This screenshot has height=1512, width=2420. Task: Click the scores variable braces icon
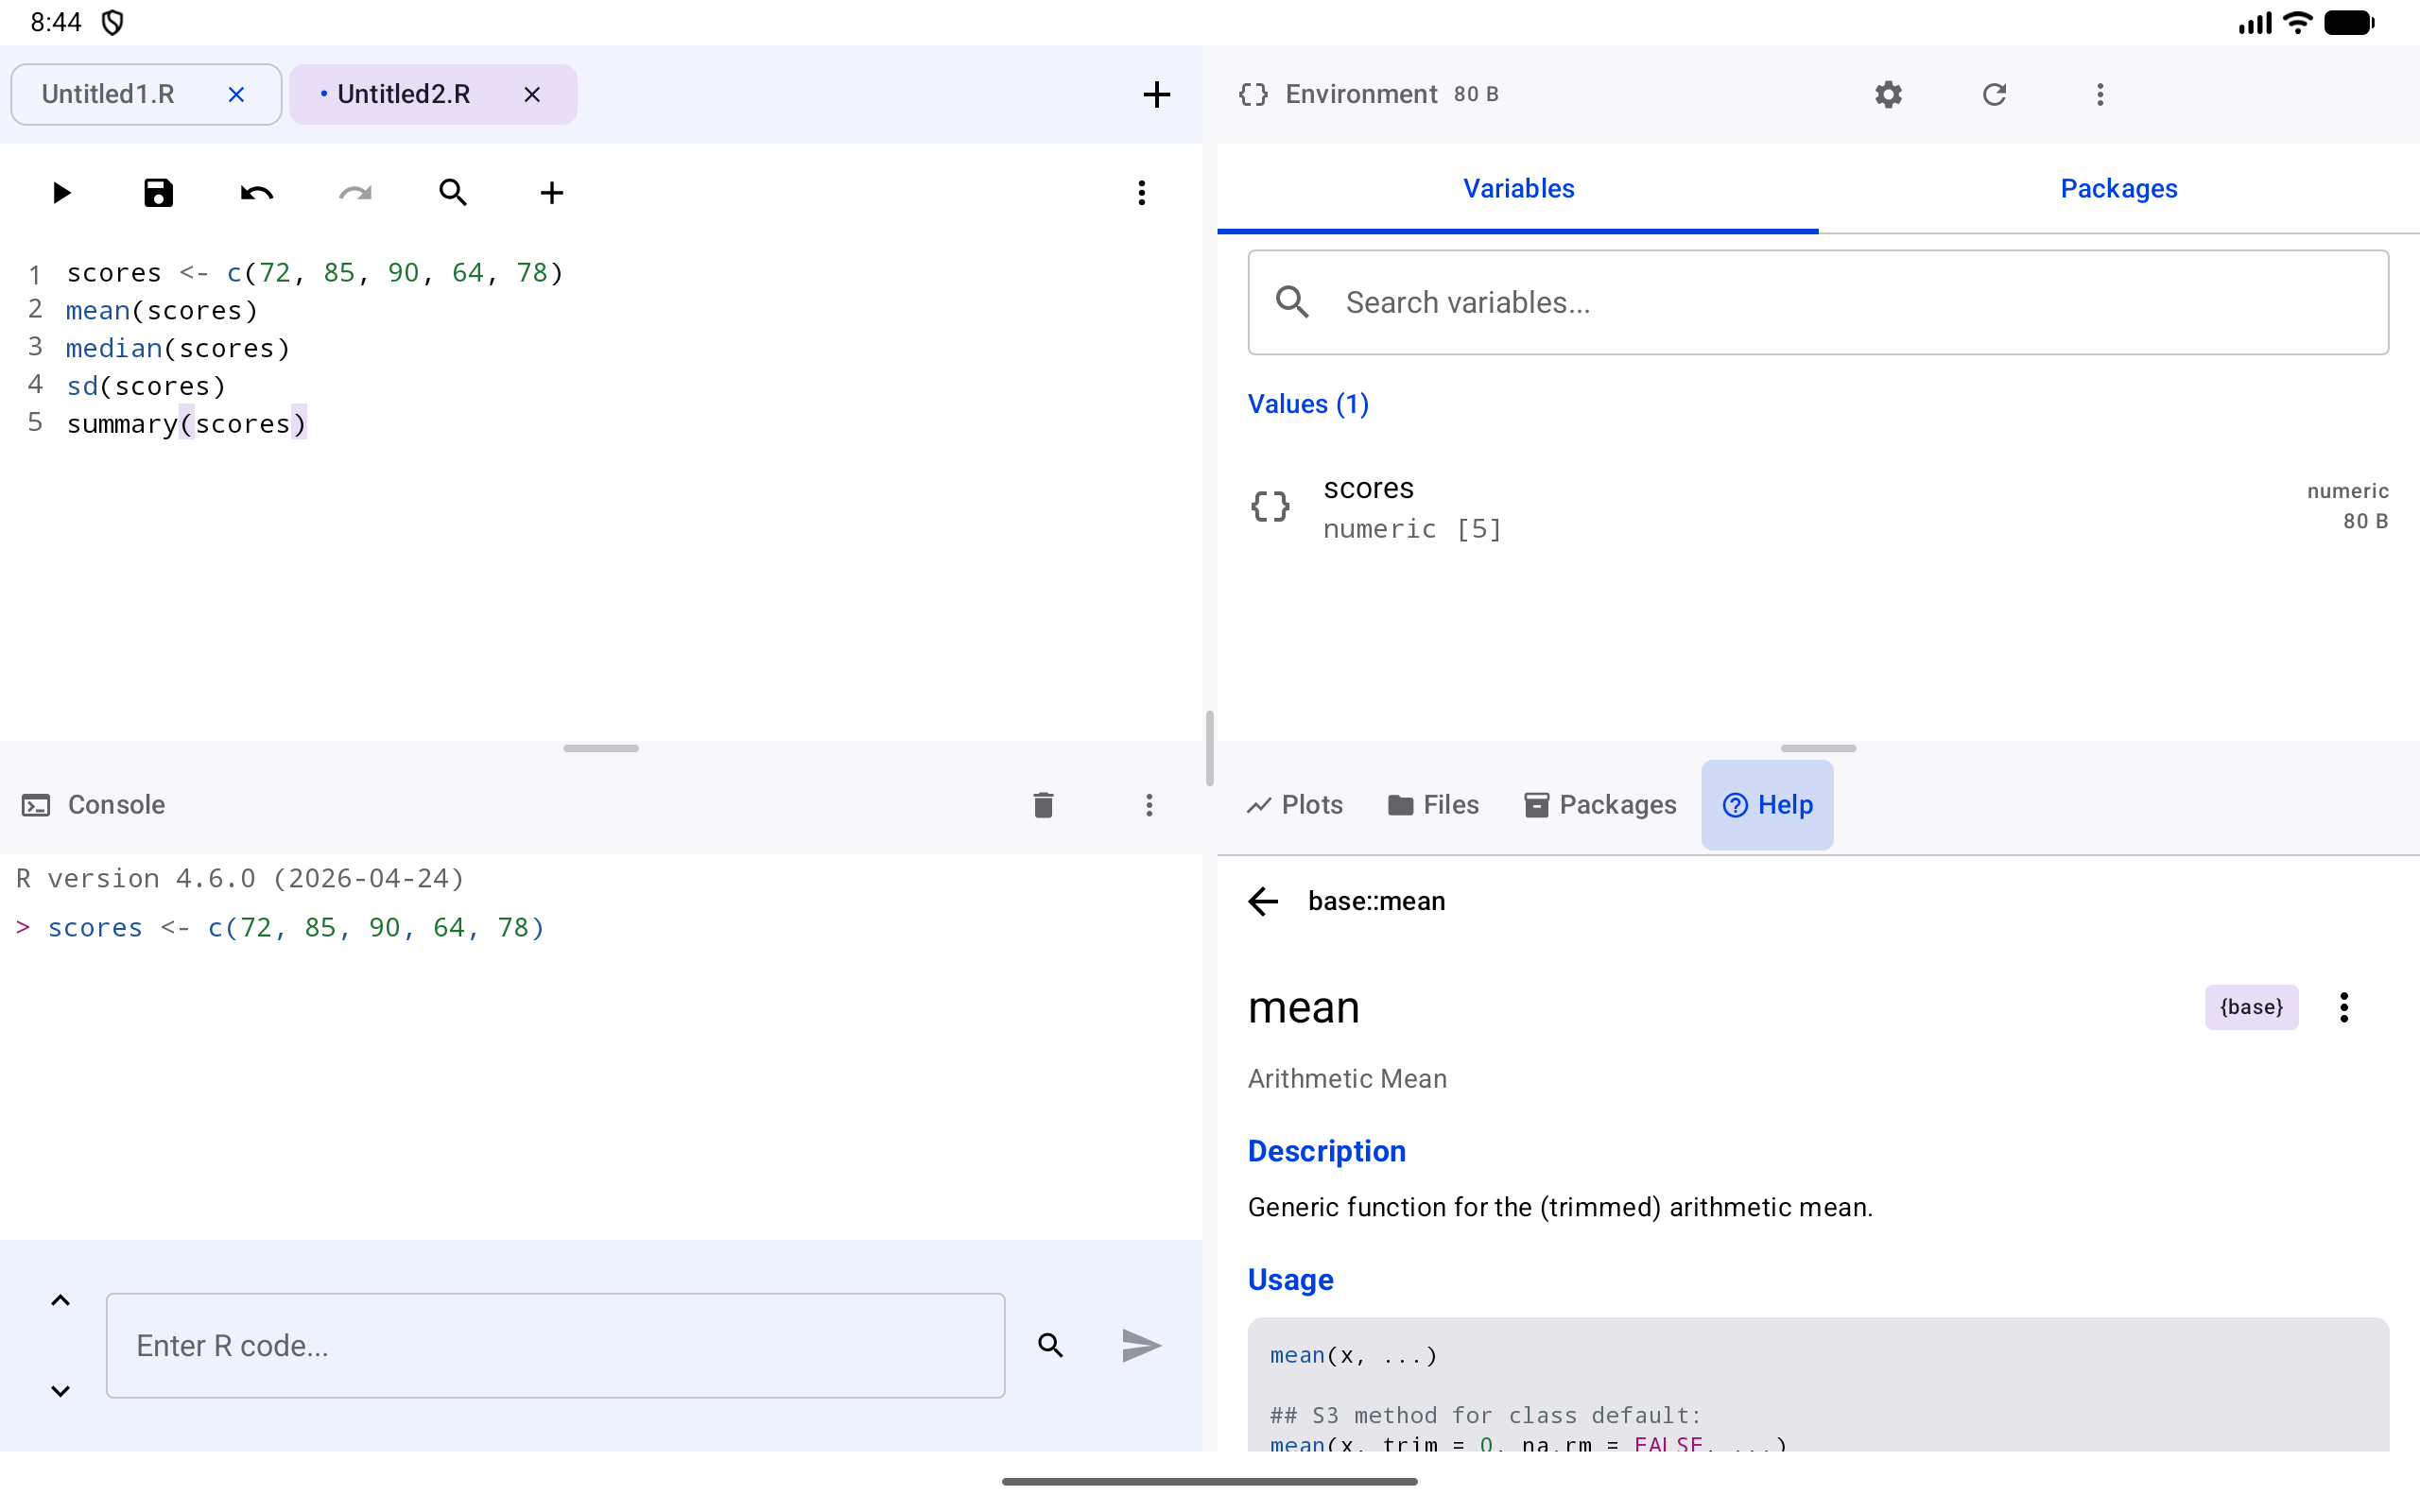coord(1270,507)
